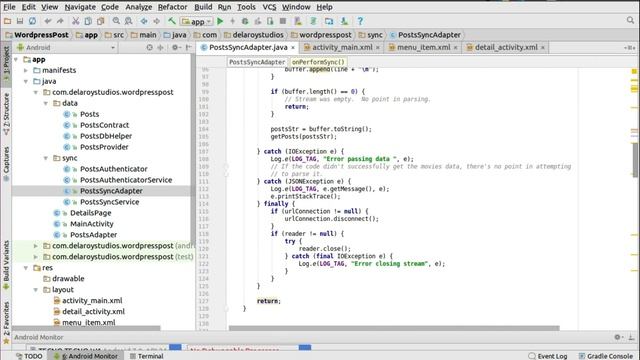
Task: Expand the manifests folder
Action: coord(26,71)
